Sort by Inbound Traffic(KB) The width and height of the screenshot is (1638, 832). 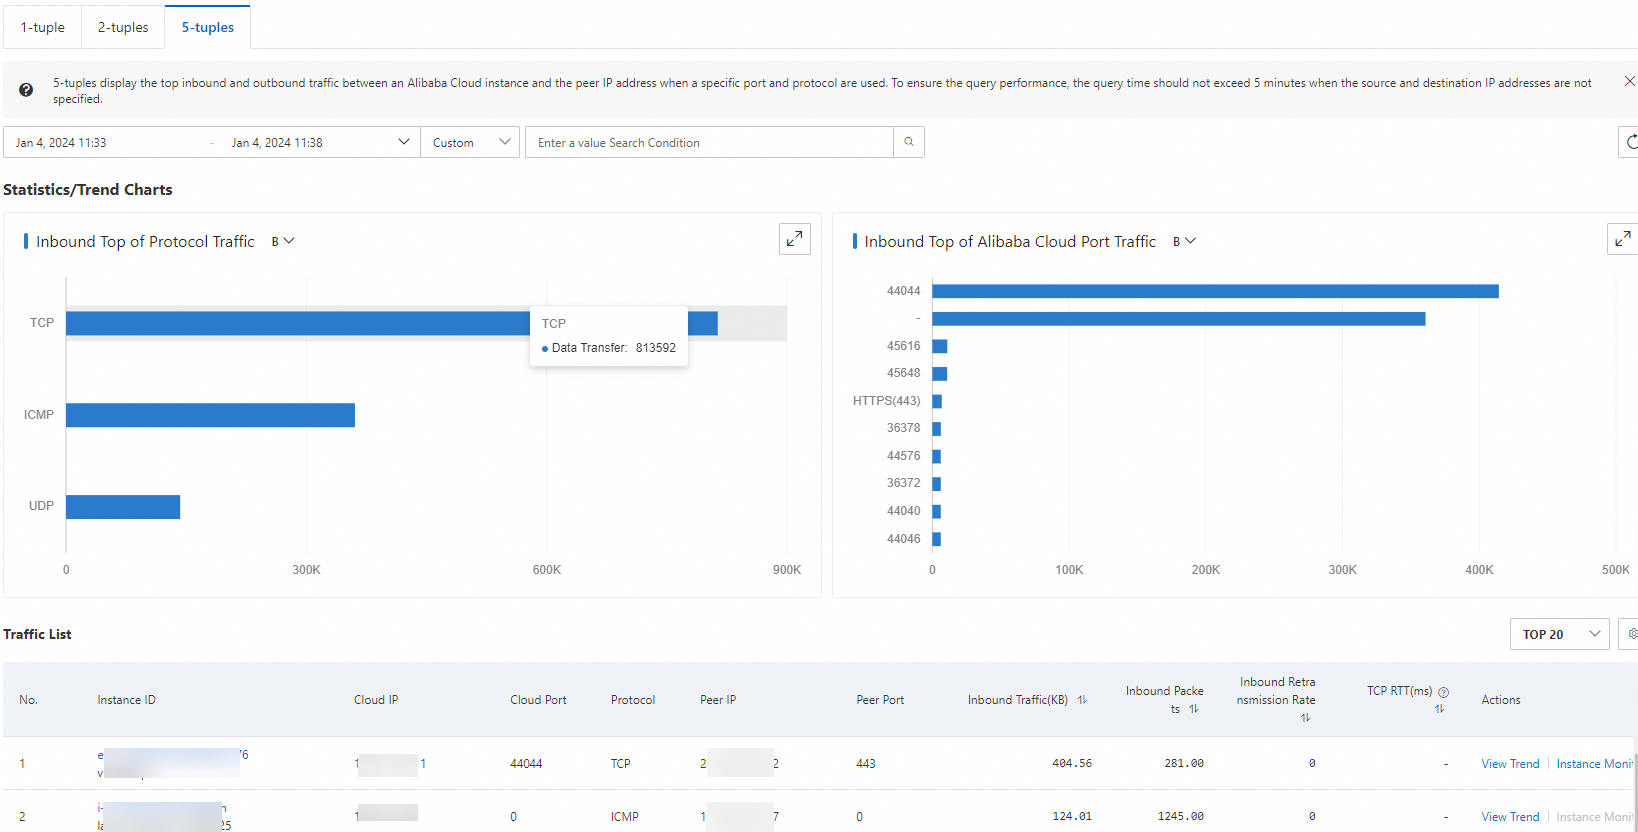coord(1082,700)
